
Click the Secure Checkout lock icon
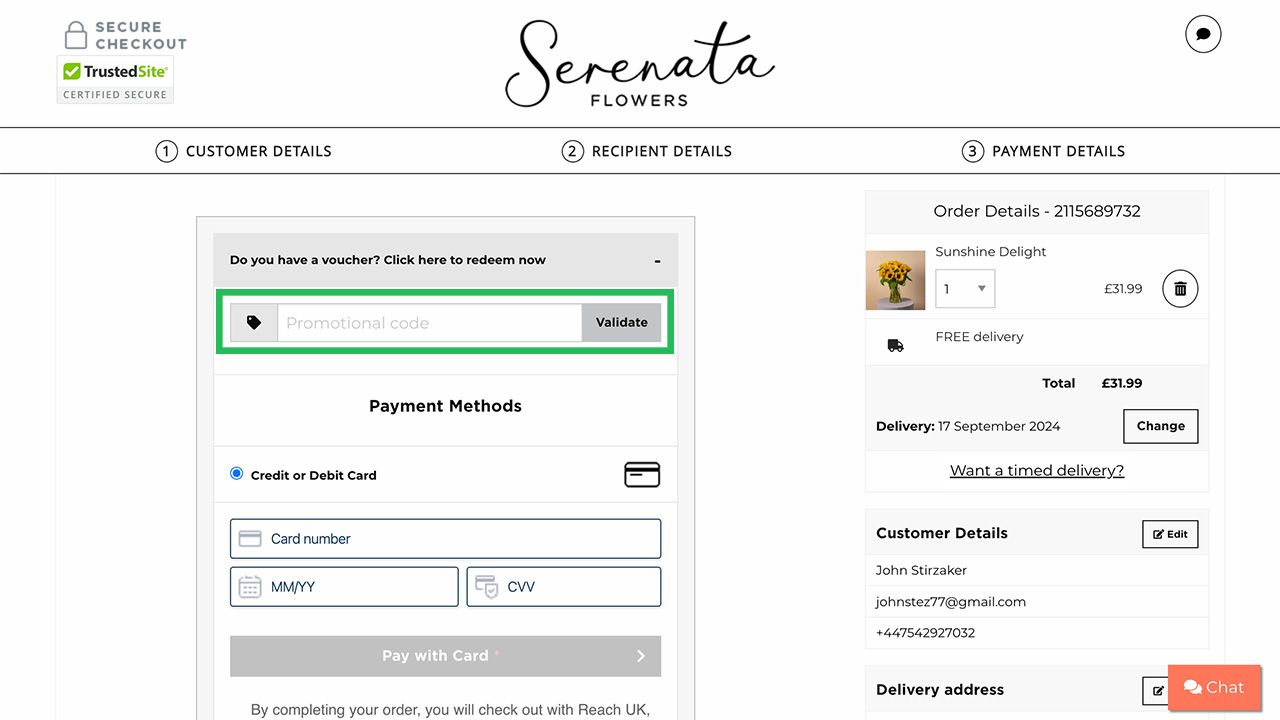click(75, 33)
